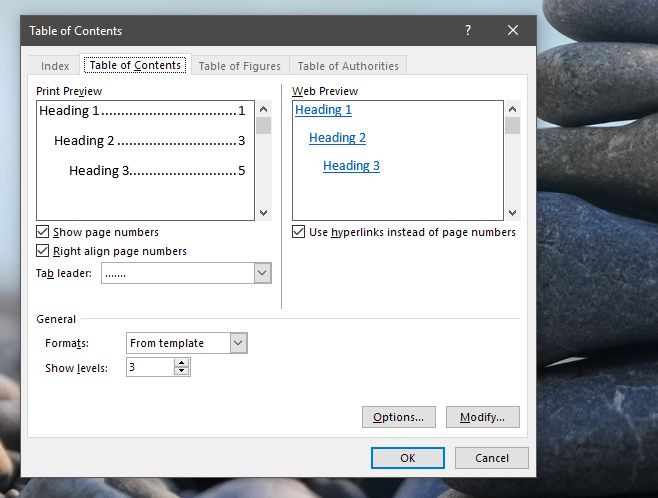
Task: Click the Show levels number field
Action: click(150, 367)
